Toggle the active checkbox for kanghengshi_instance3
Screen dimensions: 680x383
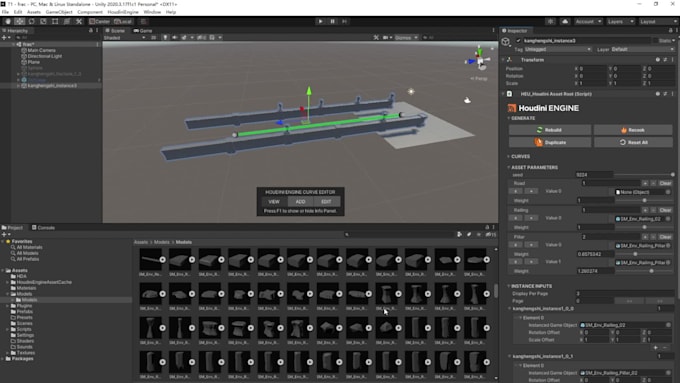coord(518,41)
